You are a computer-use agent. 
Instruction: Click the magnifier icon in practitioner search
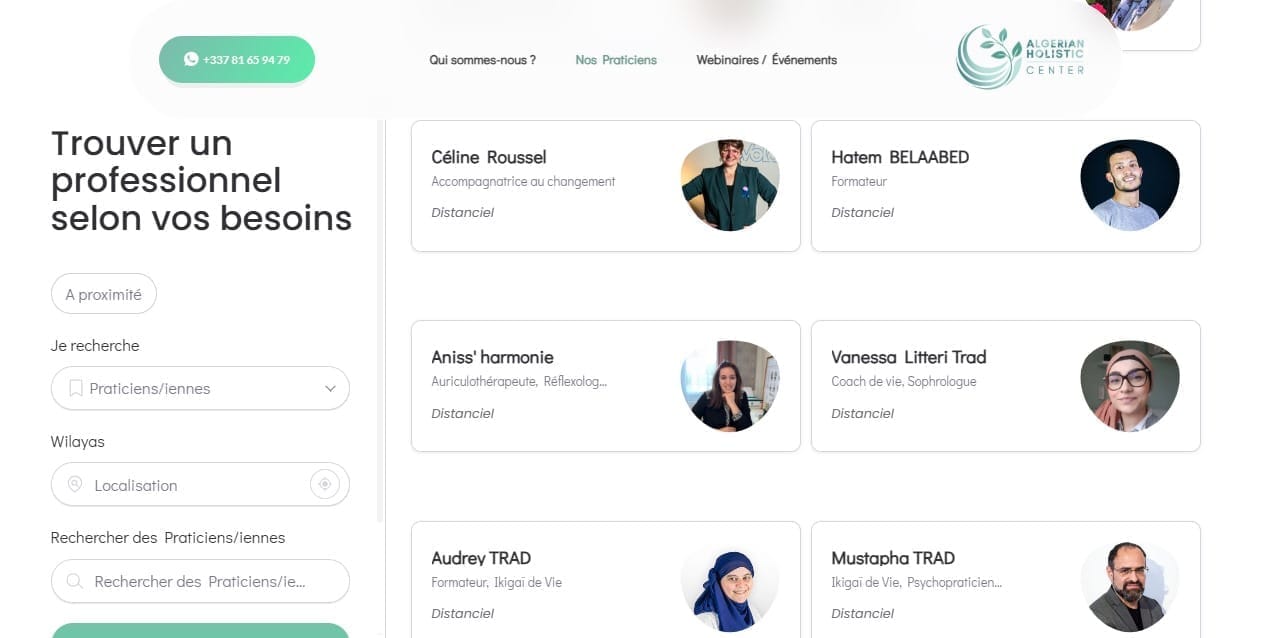(75, 581)
